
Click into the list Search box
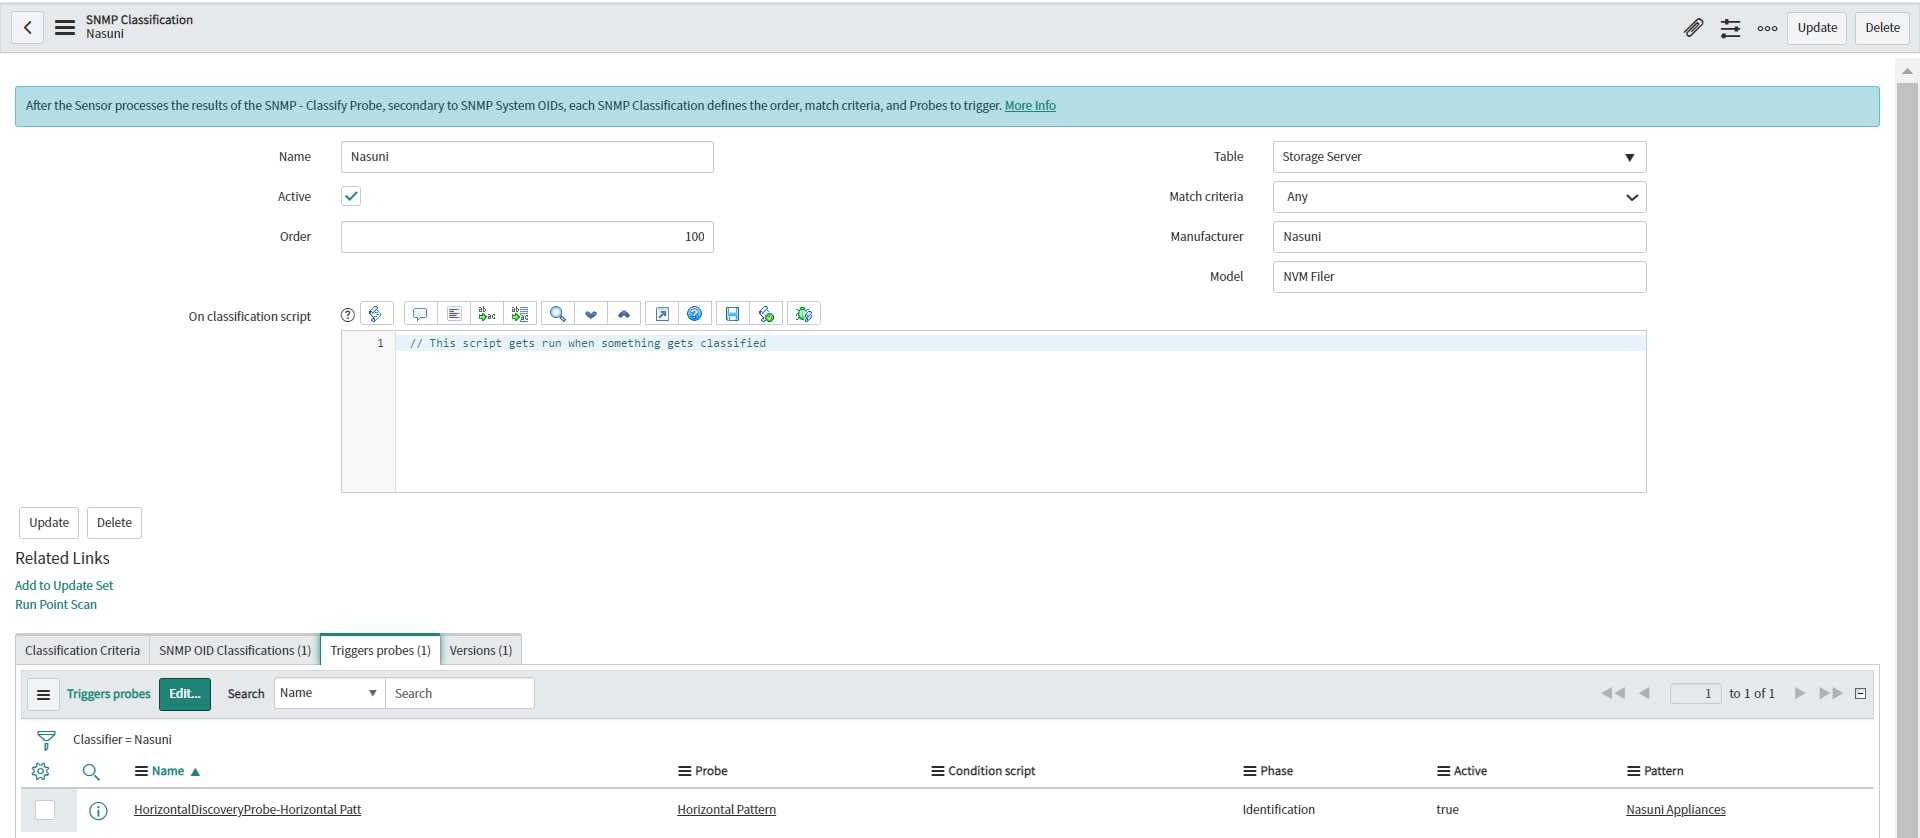460,693
